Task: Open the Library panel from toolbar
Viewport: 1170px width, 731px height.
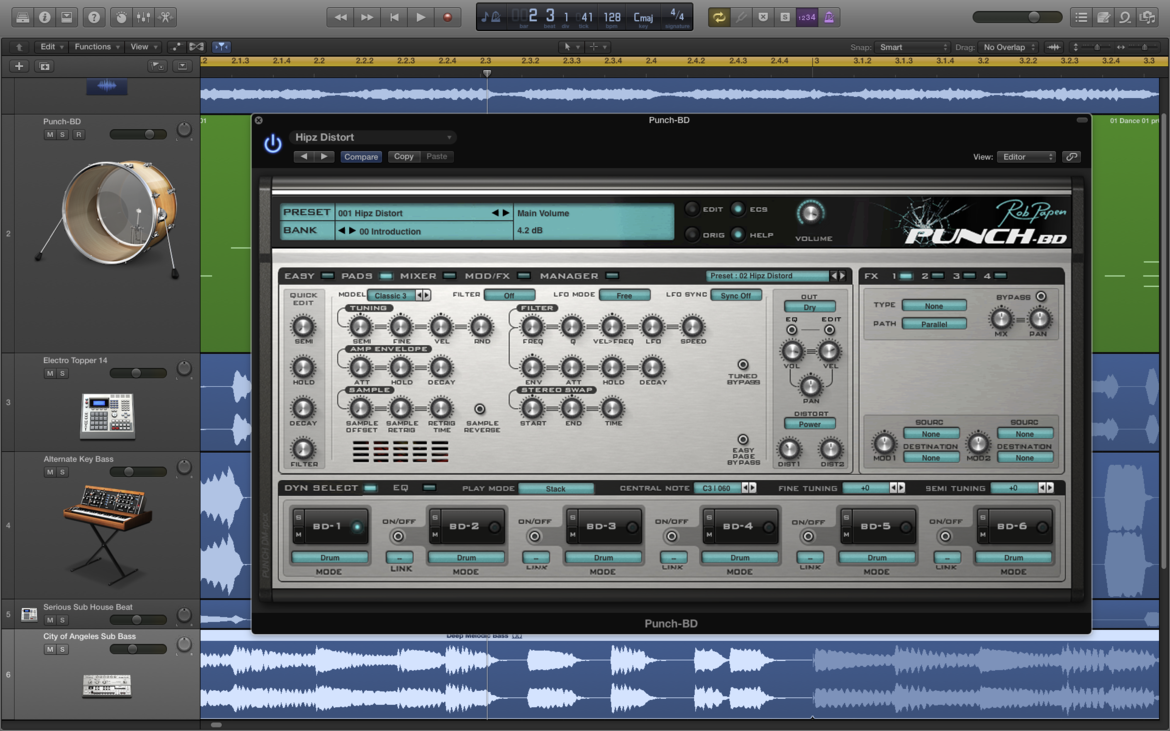Action: click(22, 16)
